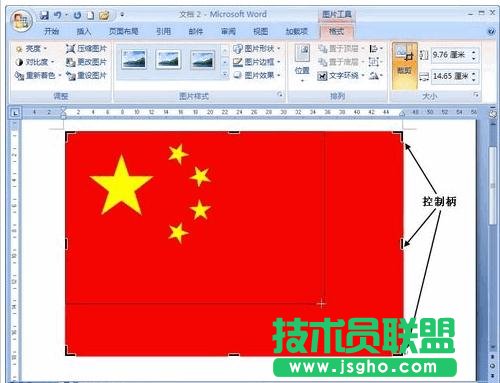Click the vertical scrollbar thumb
The height and width of the screenshot is (383, 500).
[493, 186]
